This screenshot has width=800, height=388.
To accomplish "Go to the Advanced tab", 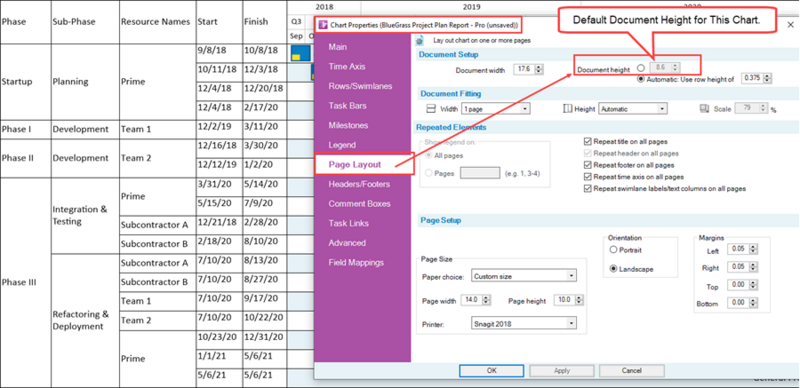I will 347,243.
